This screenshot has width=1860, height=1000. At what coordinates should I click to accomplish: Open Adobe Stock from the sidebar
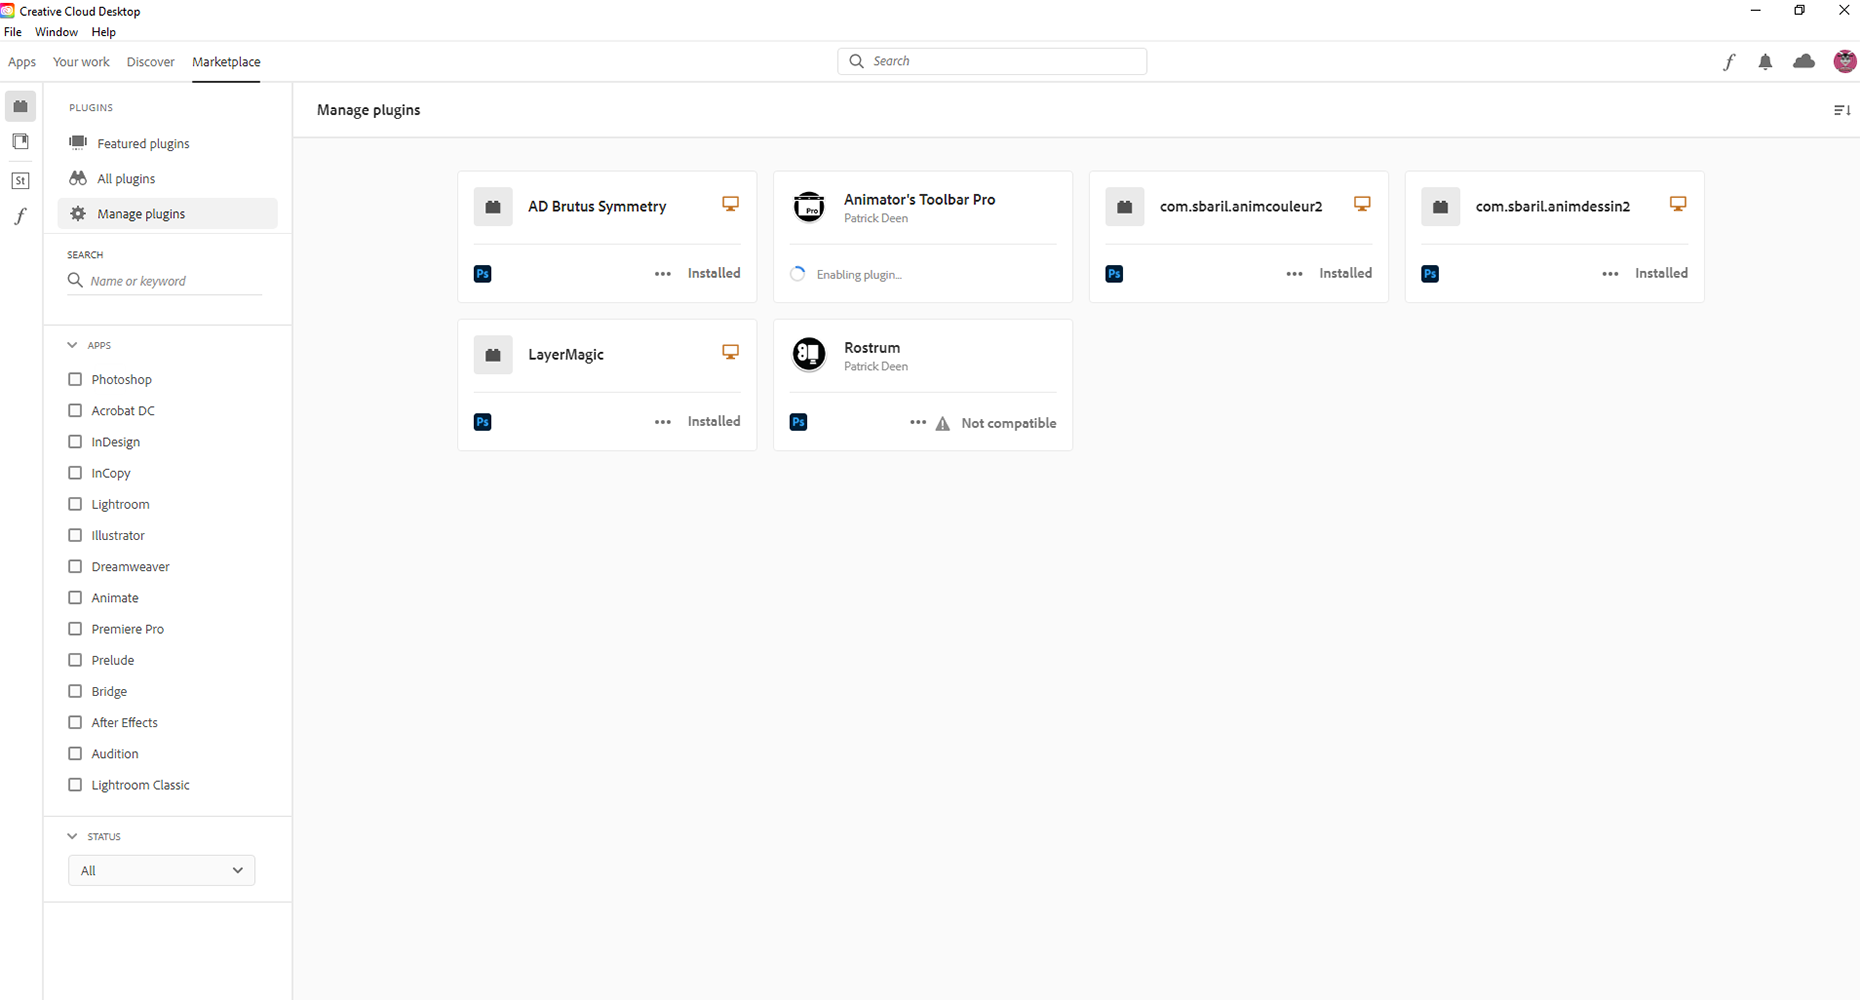[x=20, y=180]
